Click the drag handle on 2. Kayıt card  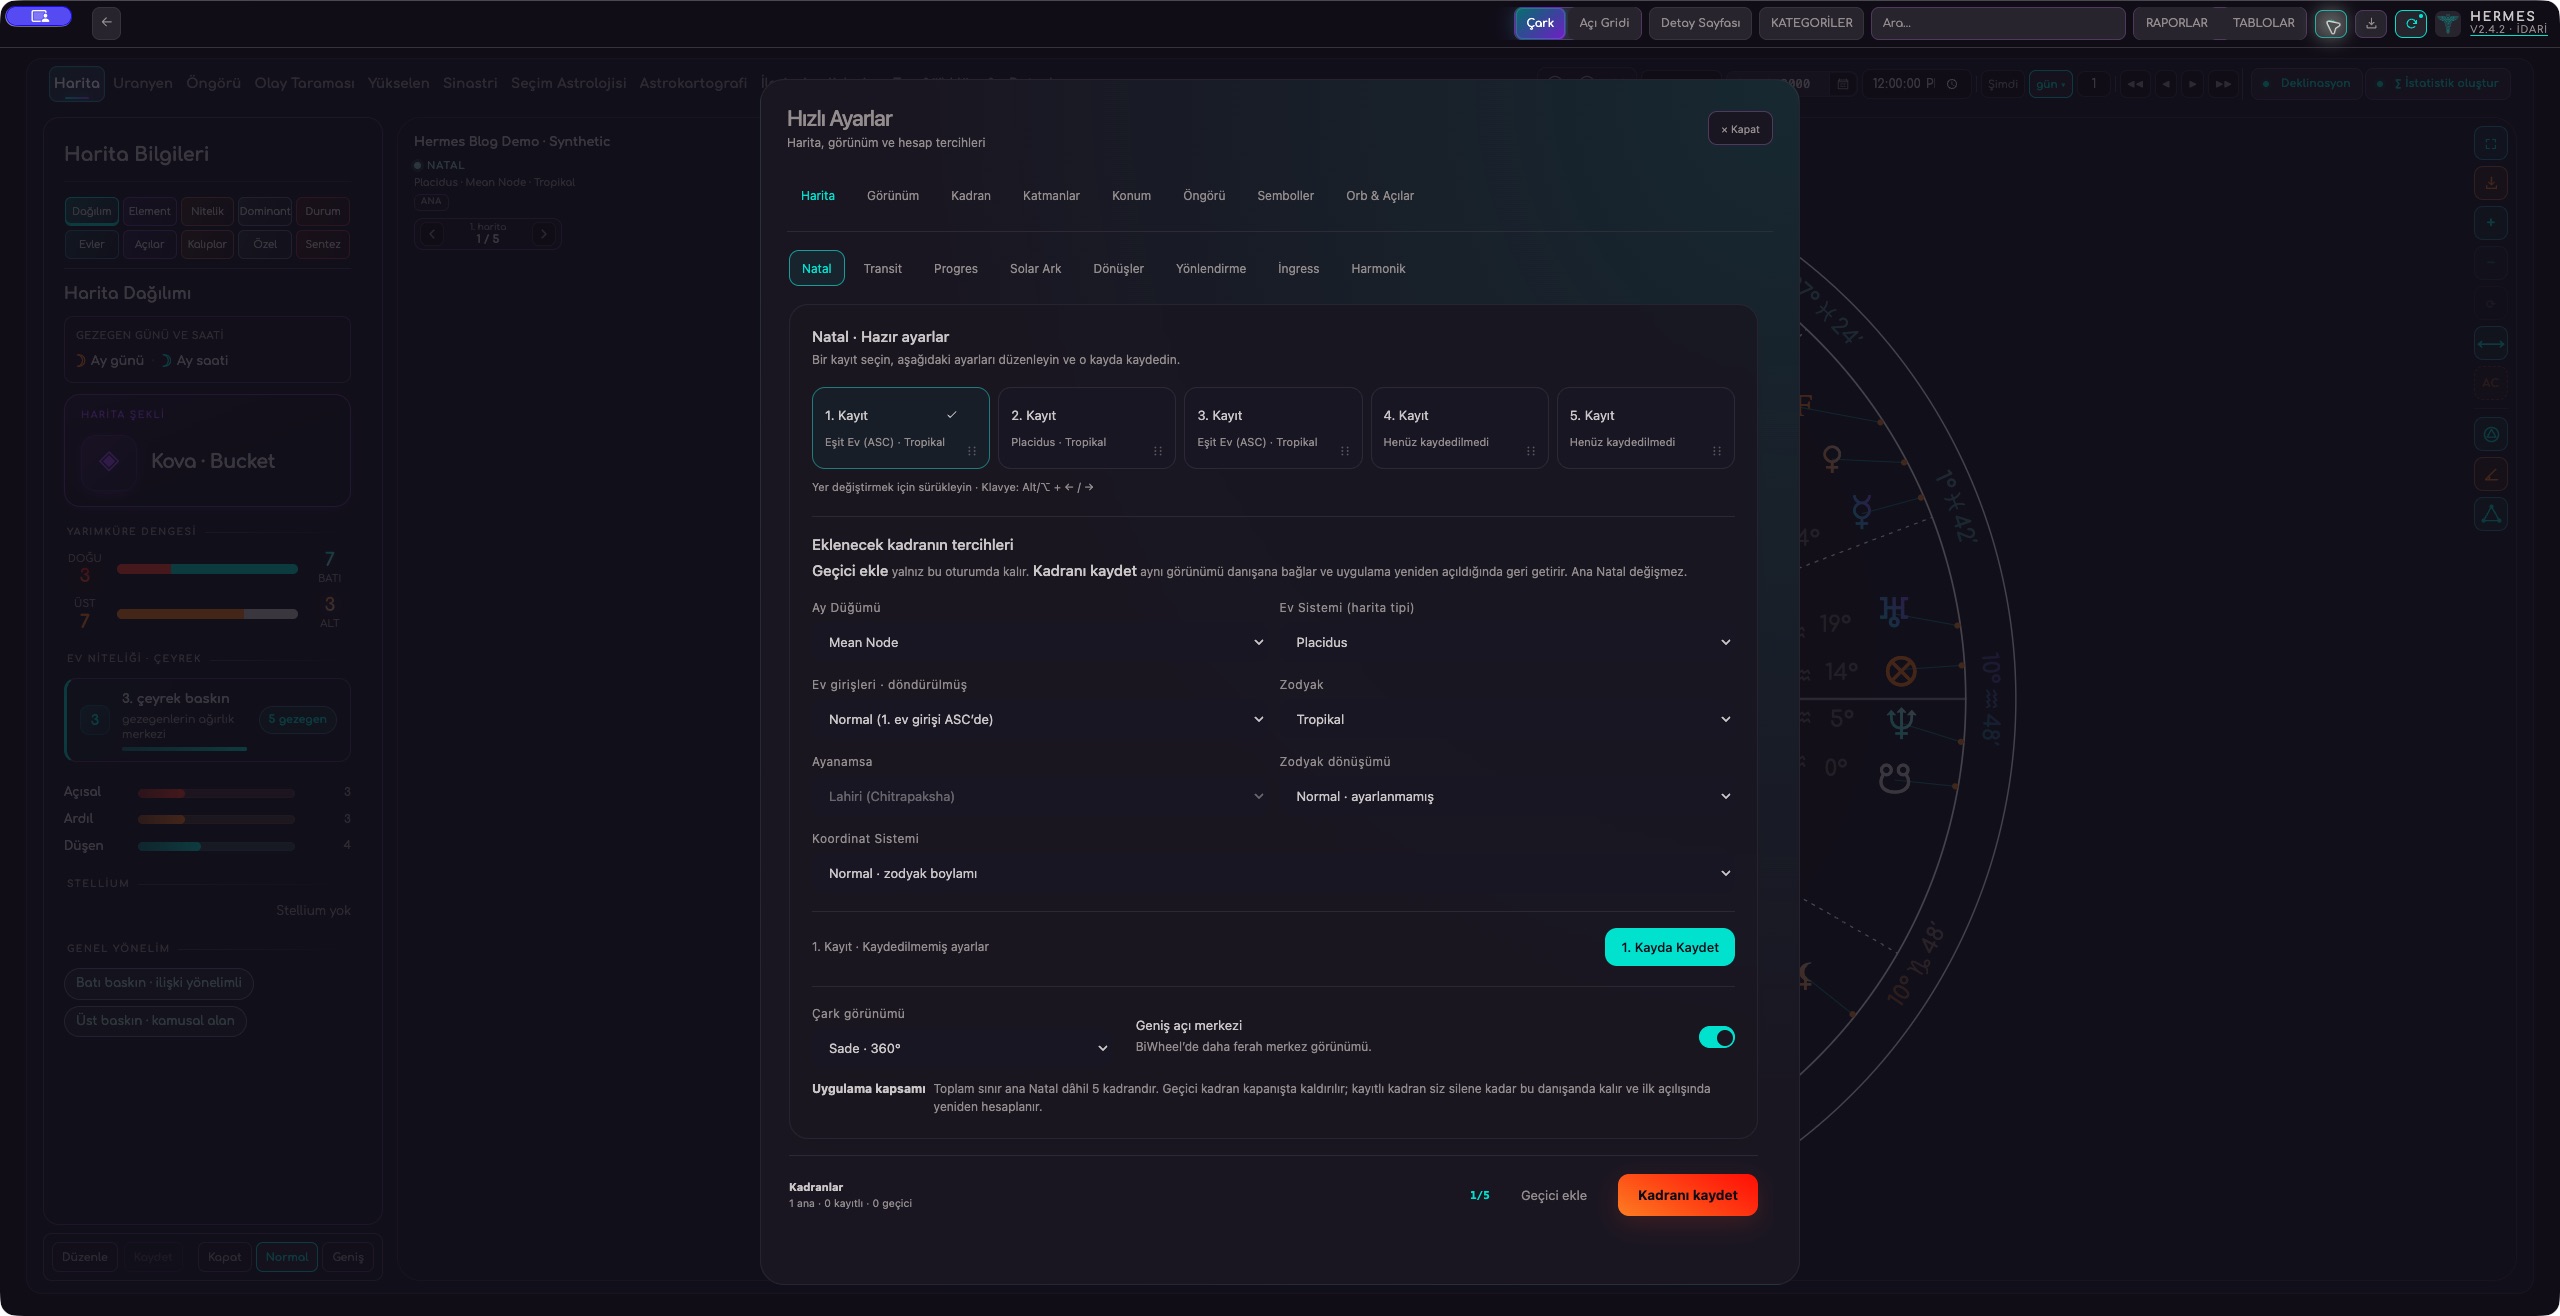click(1157, 451)
